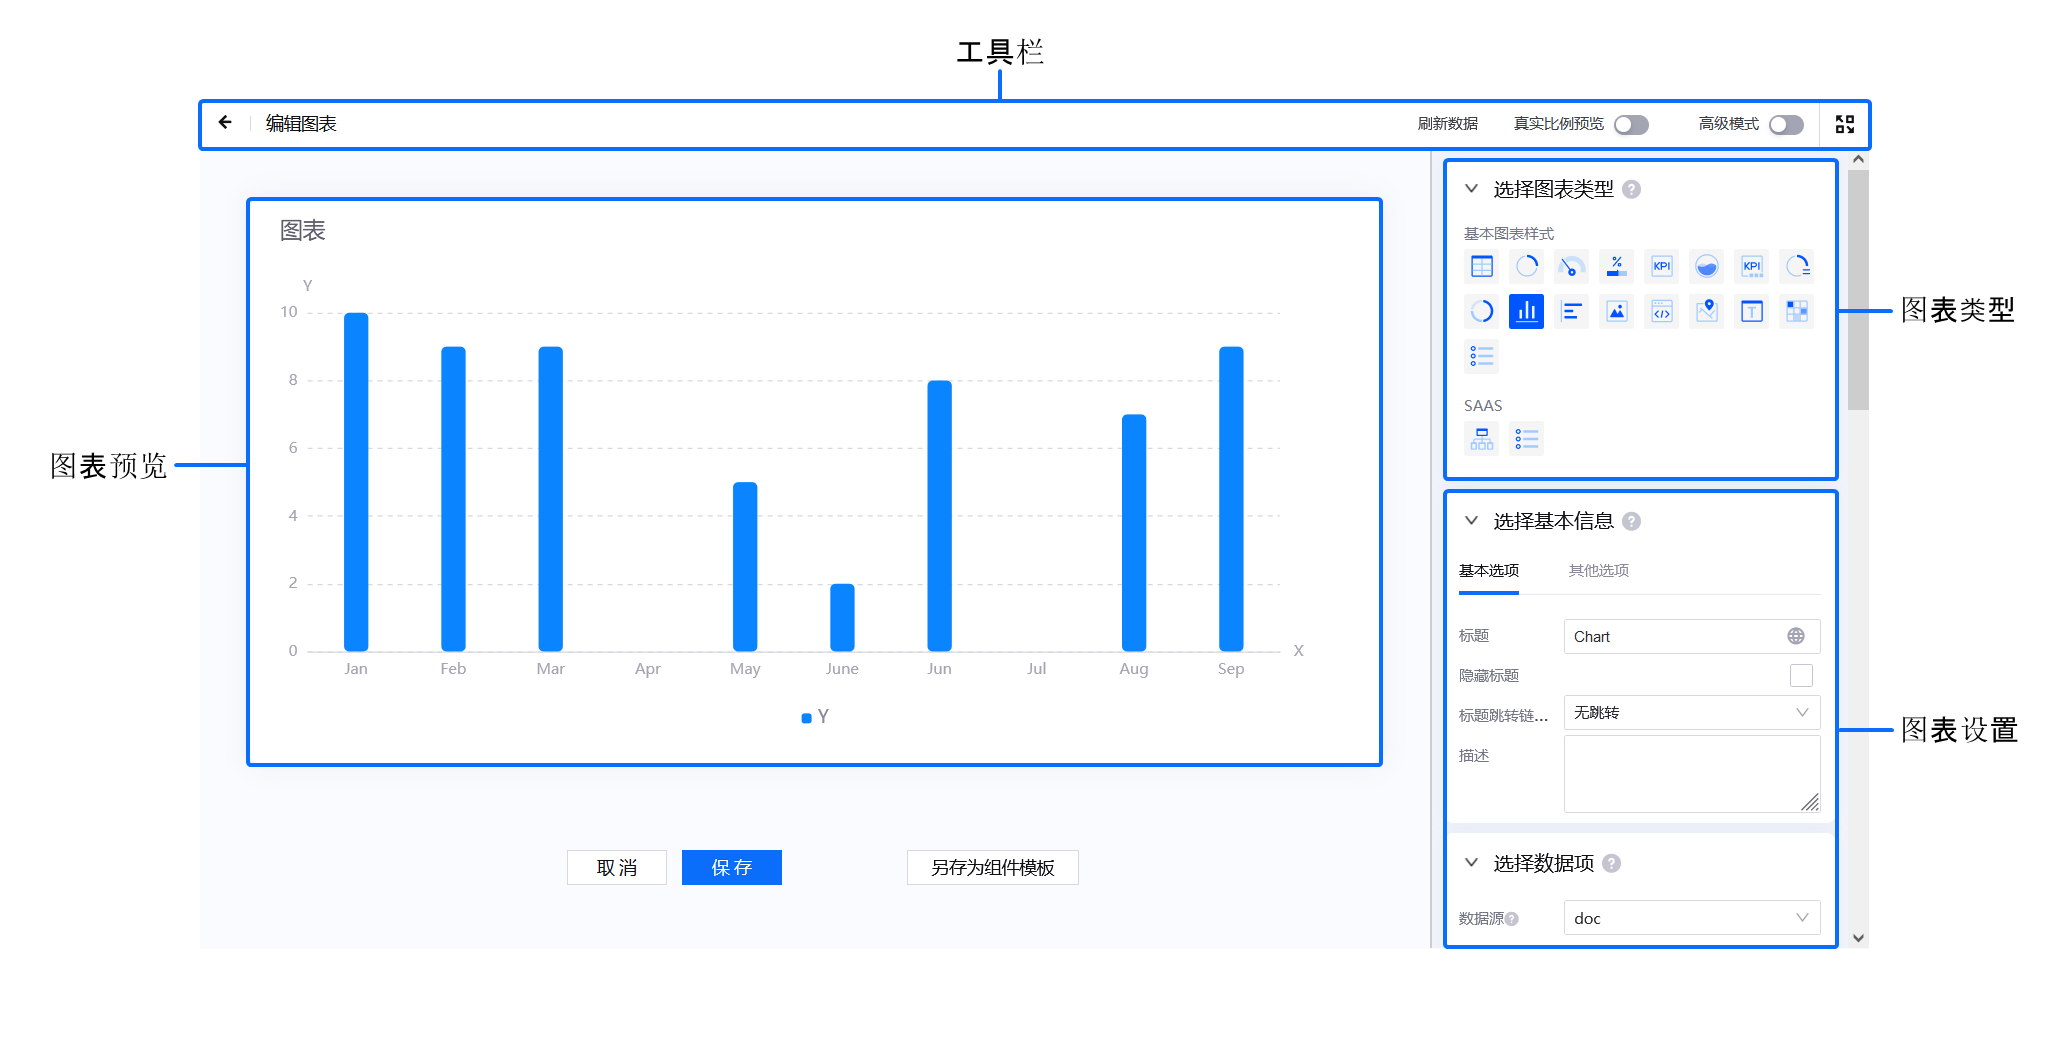Image resolution: width=2069 pixels, height=1049 pixels.
Task: Select the heatmap grid chart type
Action: click(x=1797, y=311)
